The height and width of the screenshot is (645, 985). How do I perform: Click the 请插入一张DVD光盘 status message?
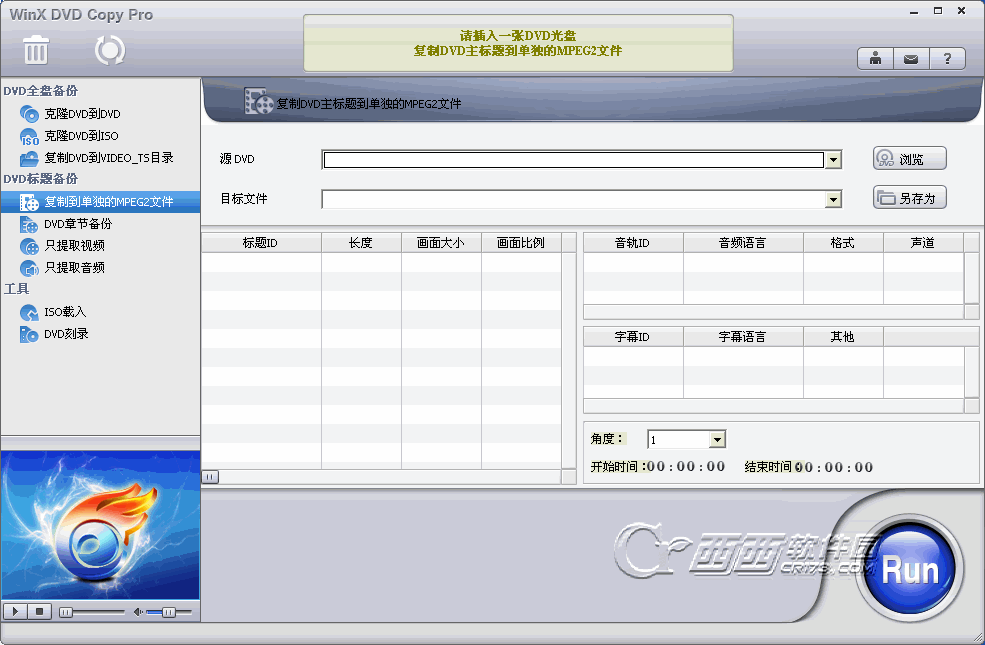(518, 36)
